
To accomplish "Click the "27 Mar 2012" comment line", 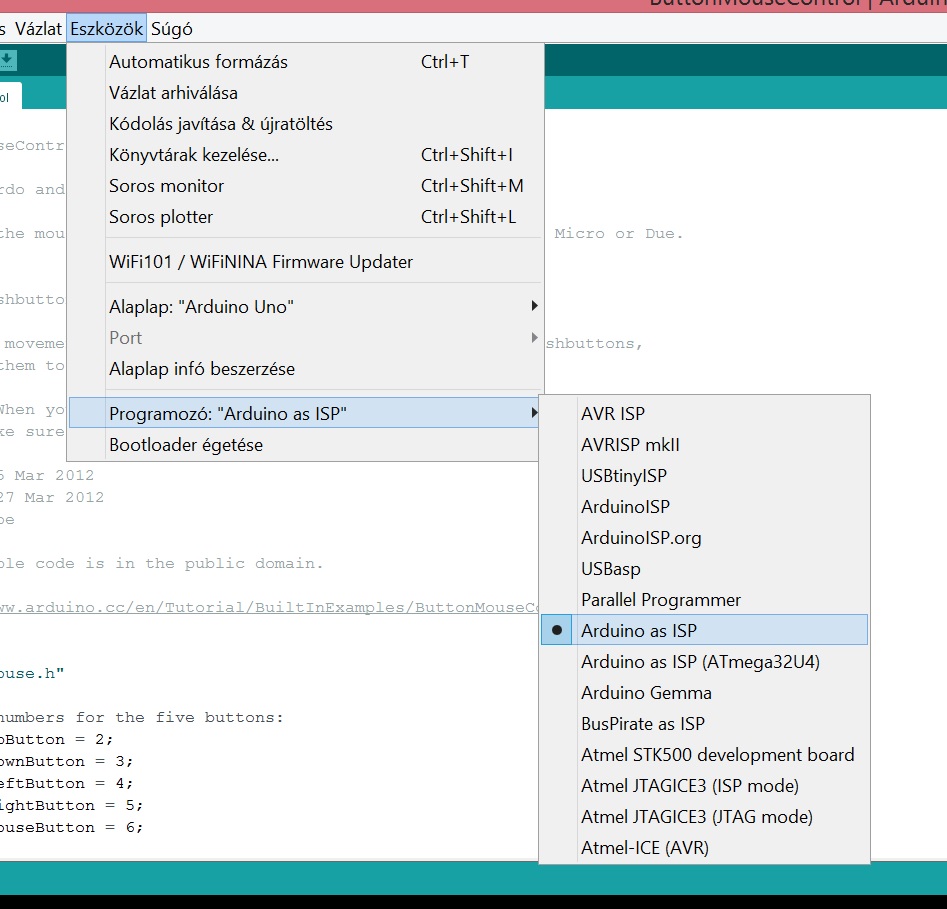I will click(x=51, y=497).
